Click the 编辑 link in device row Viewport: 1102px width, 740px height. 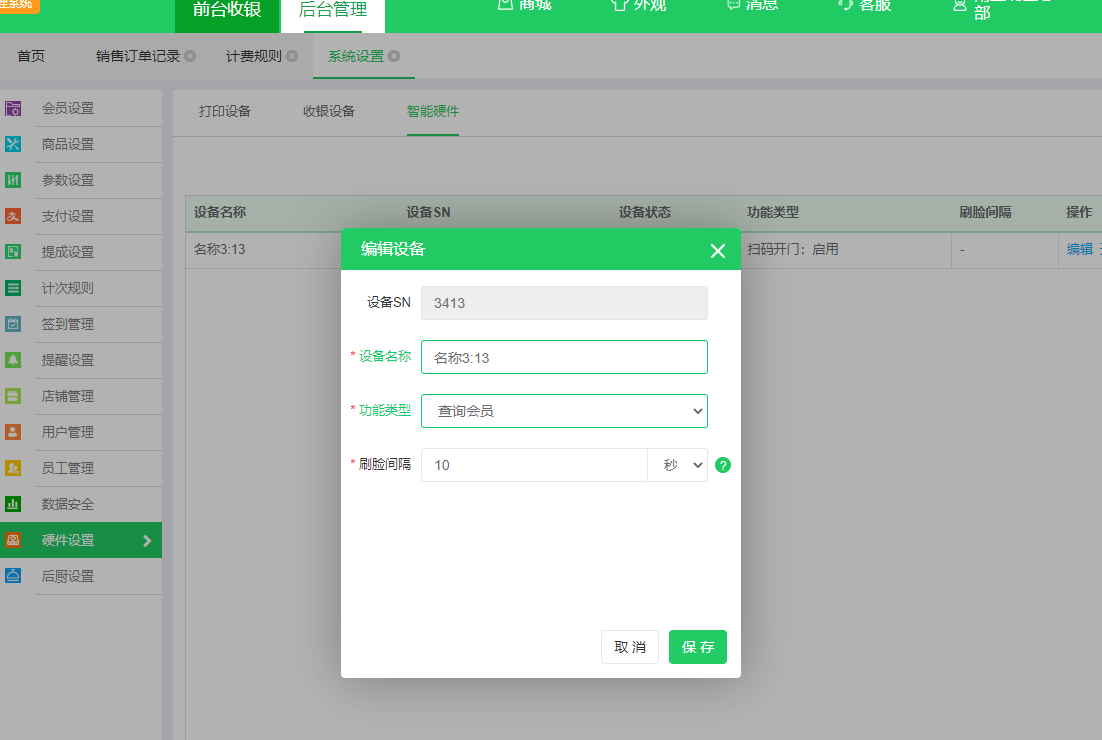[x=1079, y=249]
